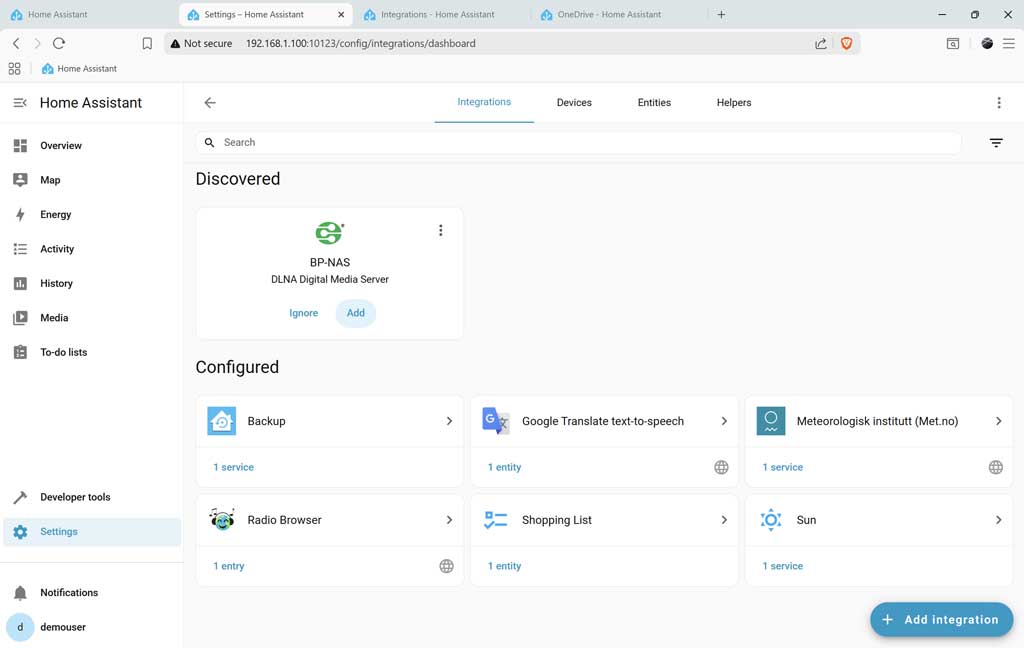Open the integrations filter icon
The height and width of the screenshot is (648, 1024).
(996, 142)
